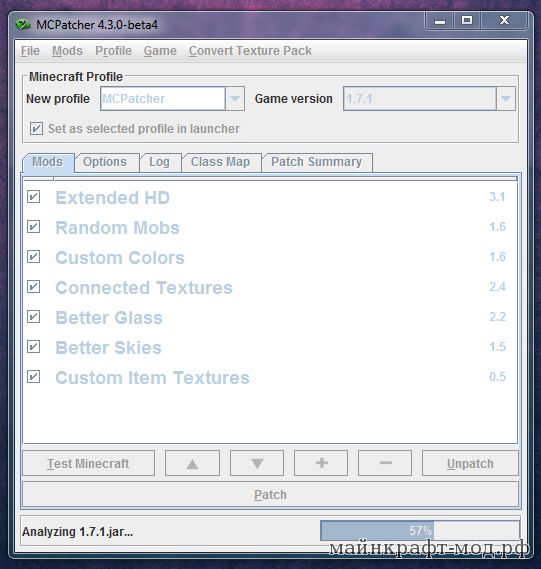The image size is (541, 569).
Task: Click Connected Textures version number 2.4
Action: coord(497,287)
